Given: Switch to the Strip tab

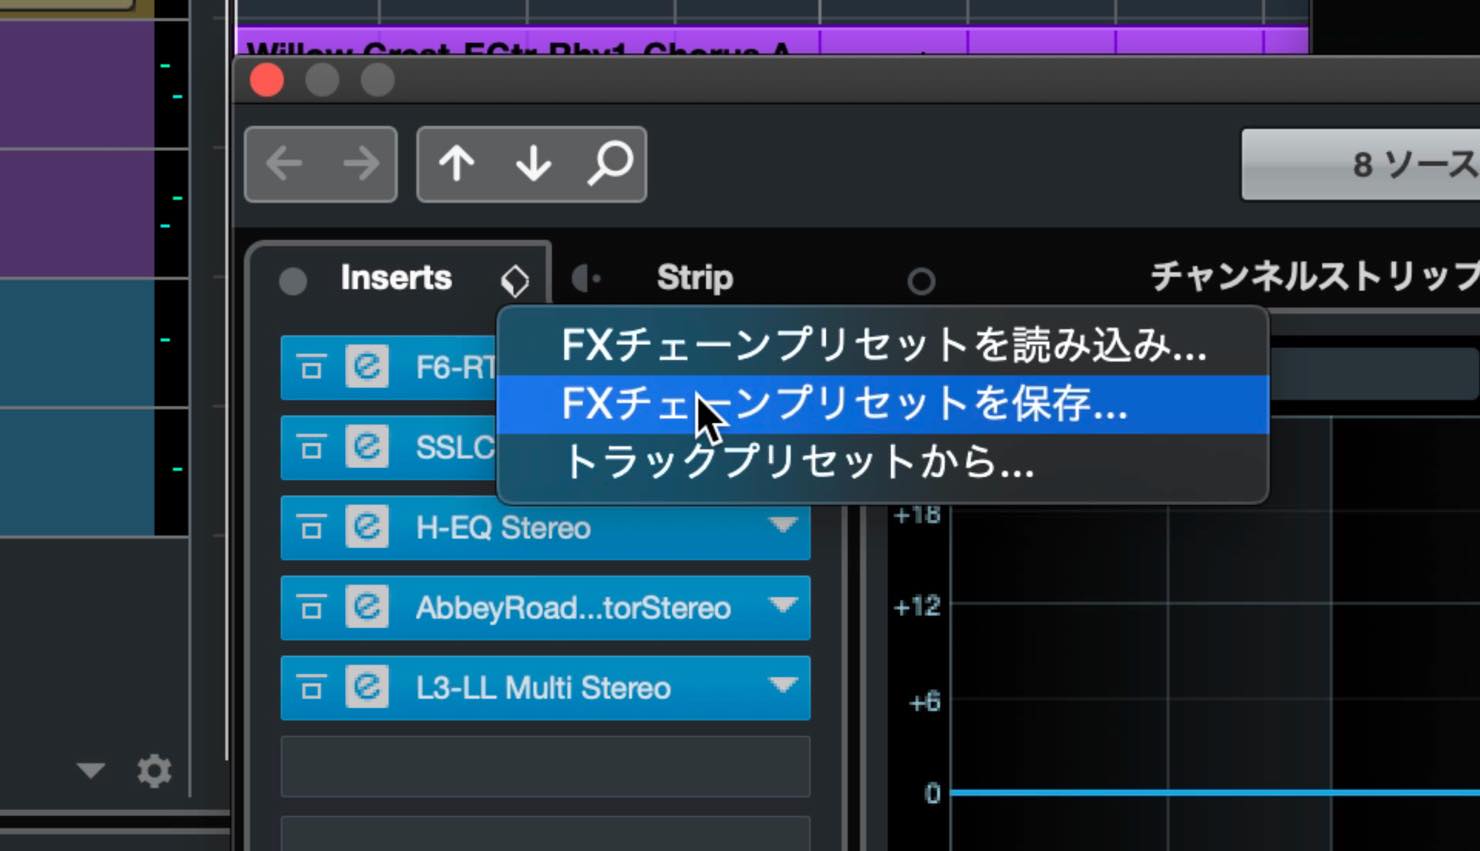Looking at the screenshot, I should pos(695,278).
